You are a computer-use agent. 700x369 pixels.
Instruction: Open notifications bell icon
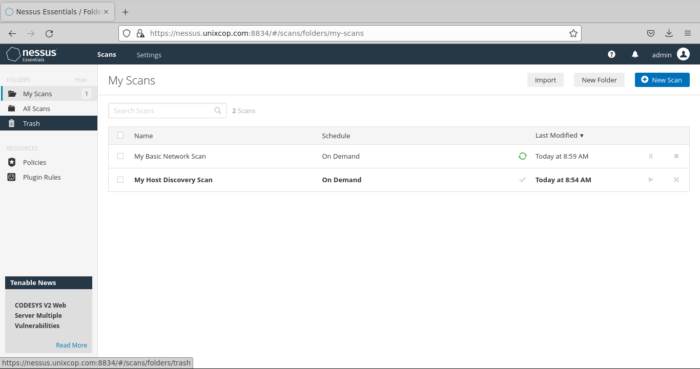pos(635,54)
